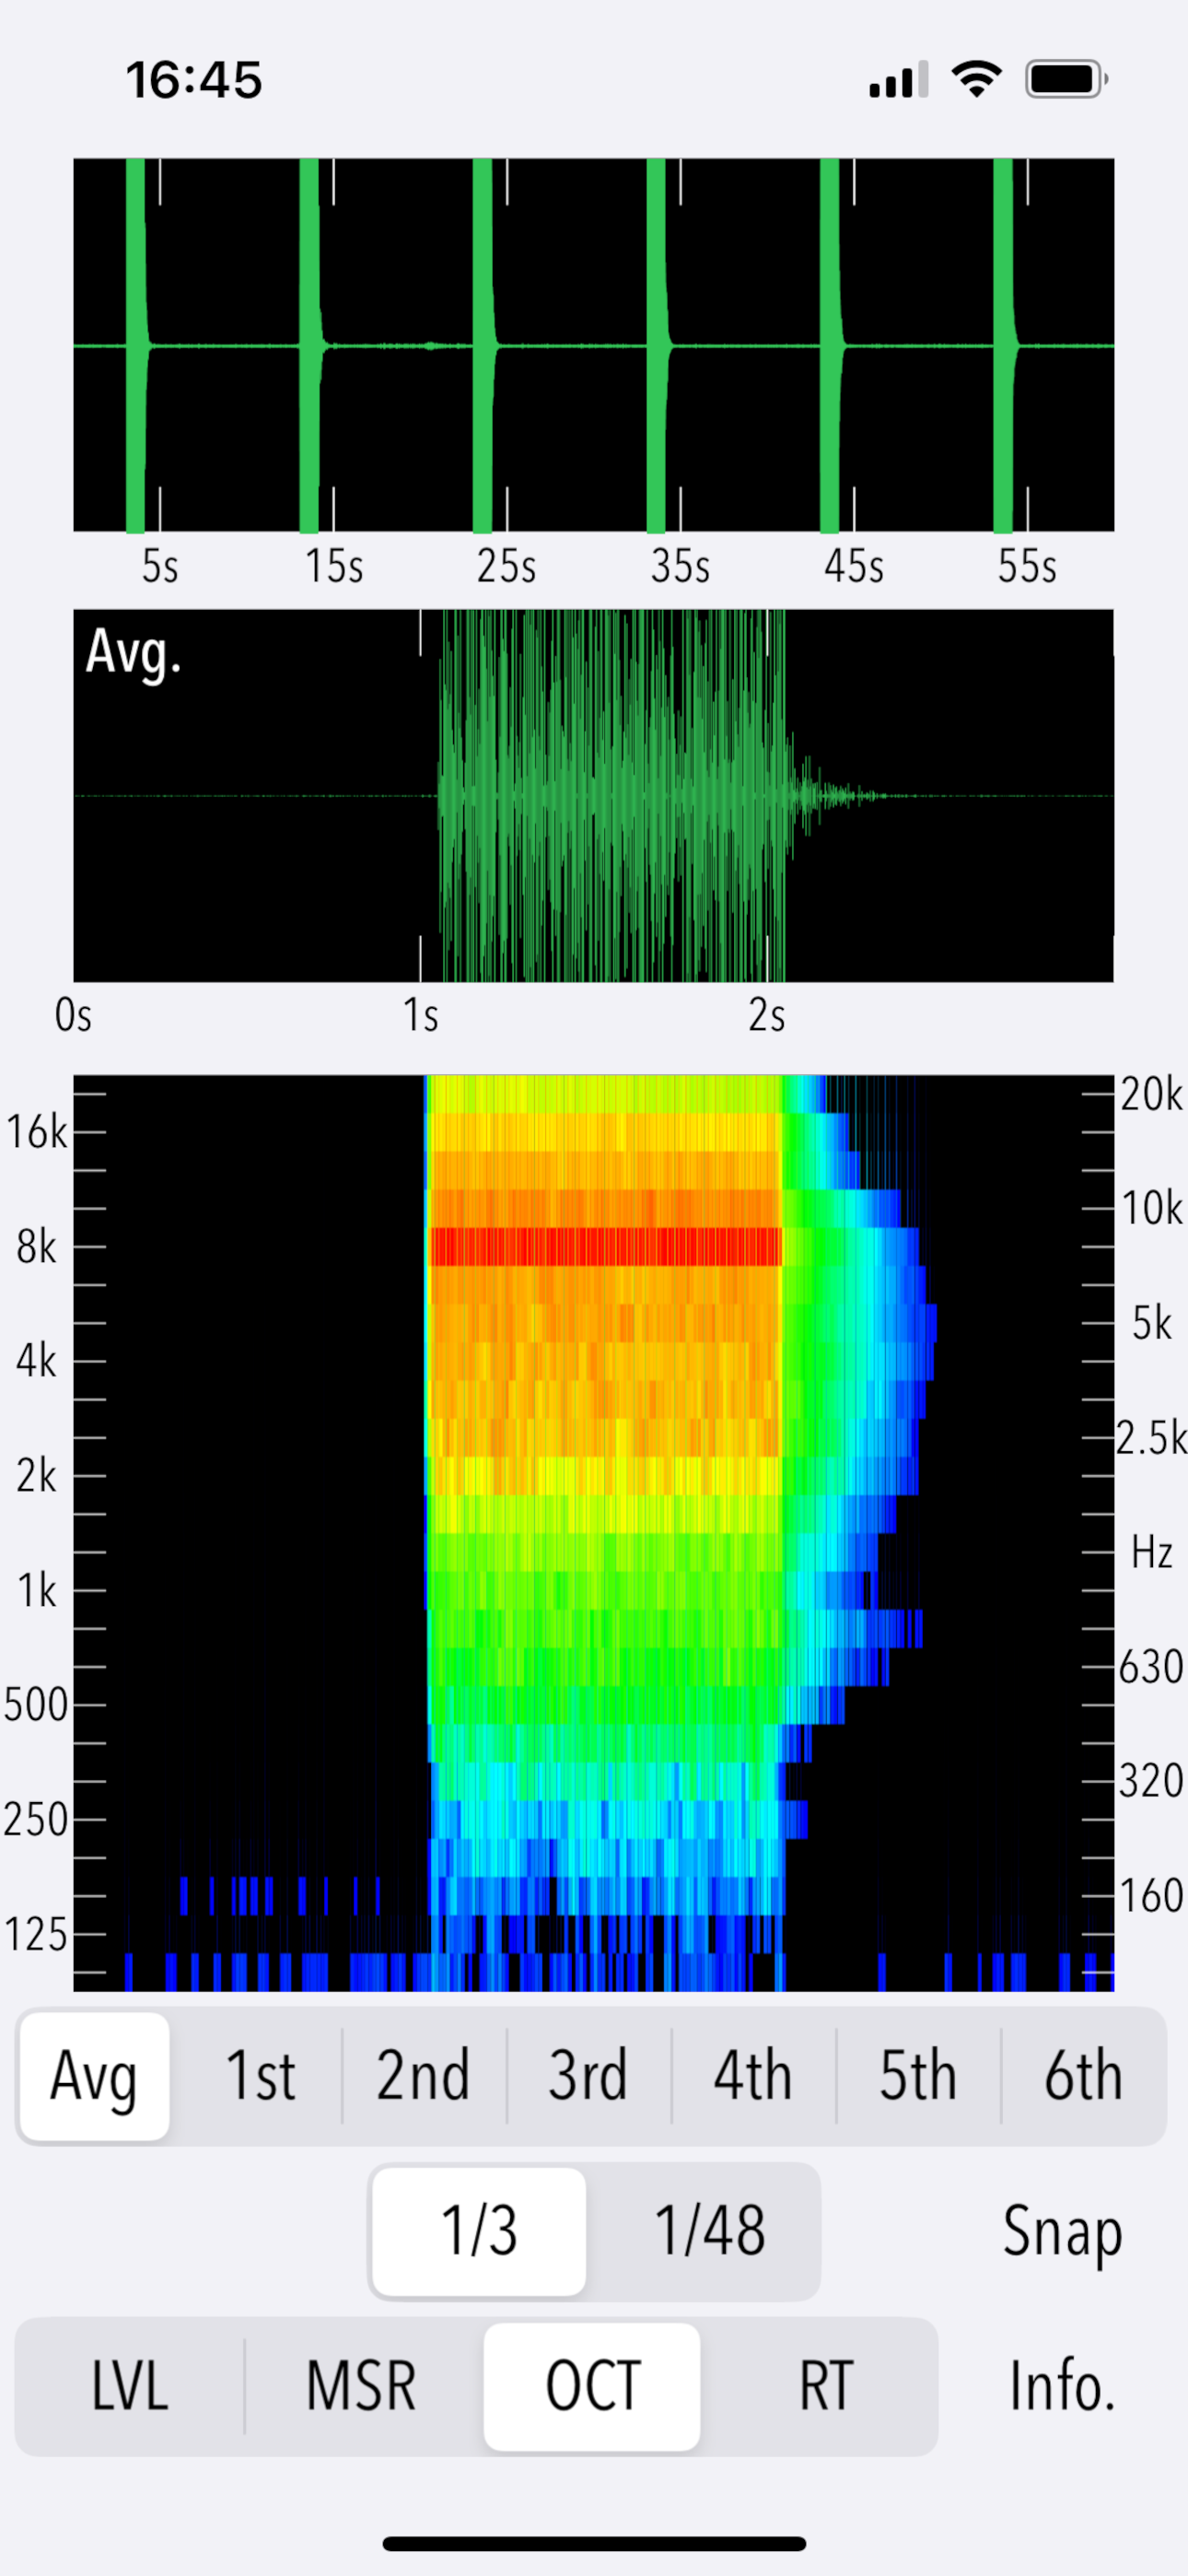Tap the burst at 55s in overview waveform
1188x2576 pixels.
[x=1003, y=345]
